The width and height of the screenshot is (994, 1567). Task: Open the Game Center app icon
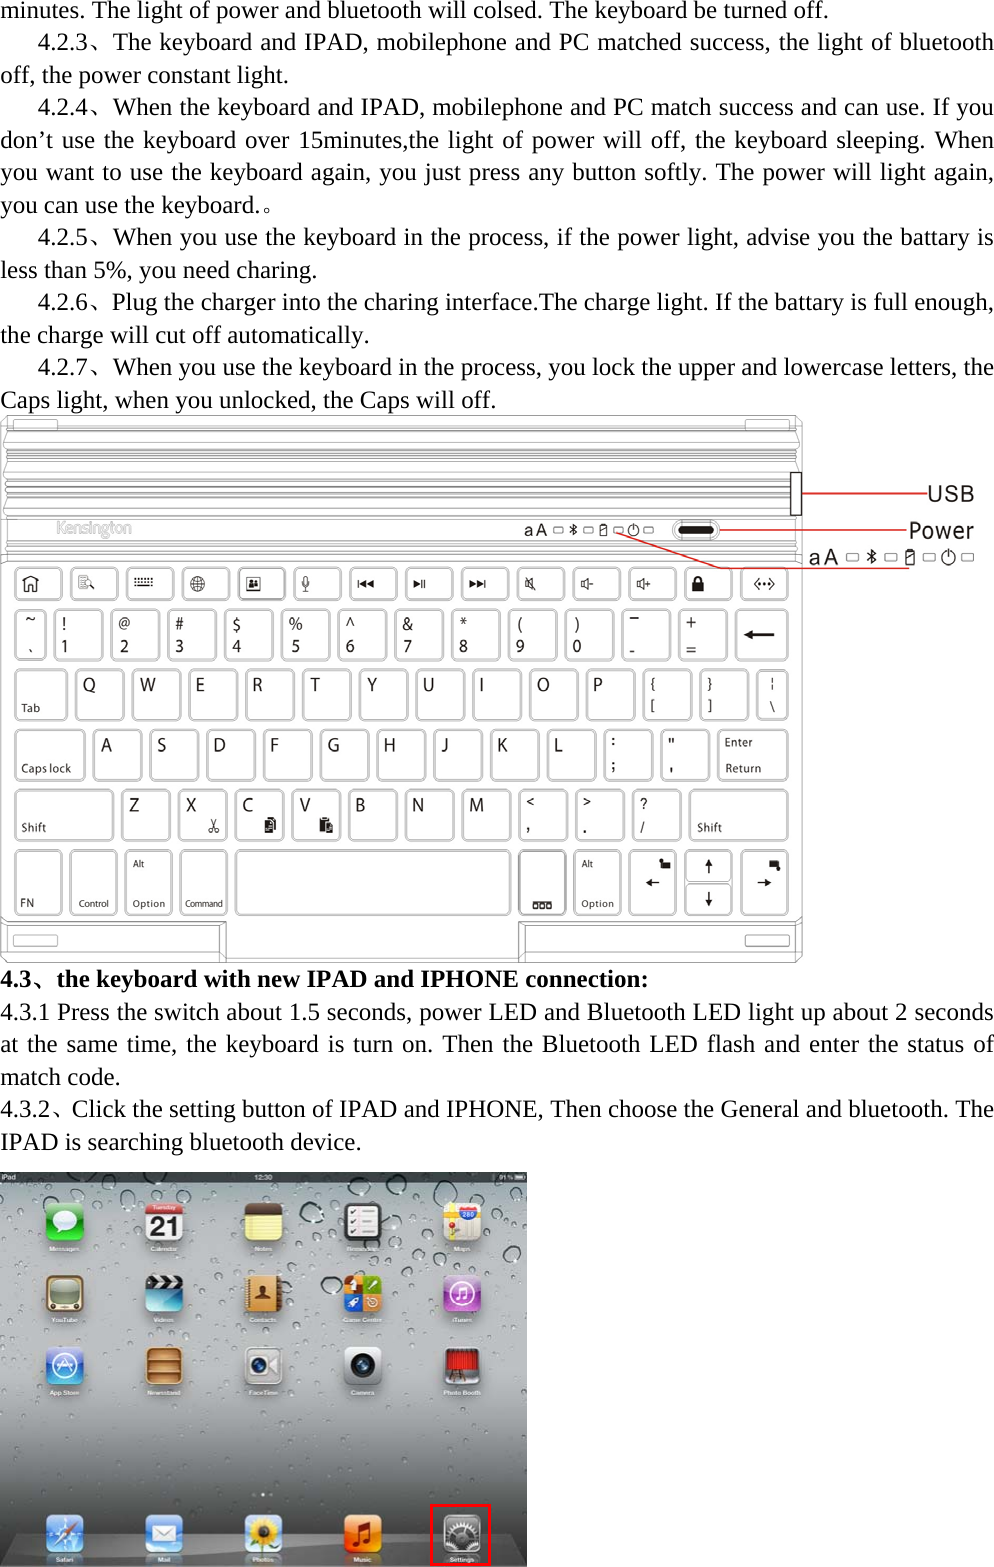(x=362, y=1294)
